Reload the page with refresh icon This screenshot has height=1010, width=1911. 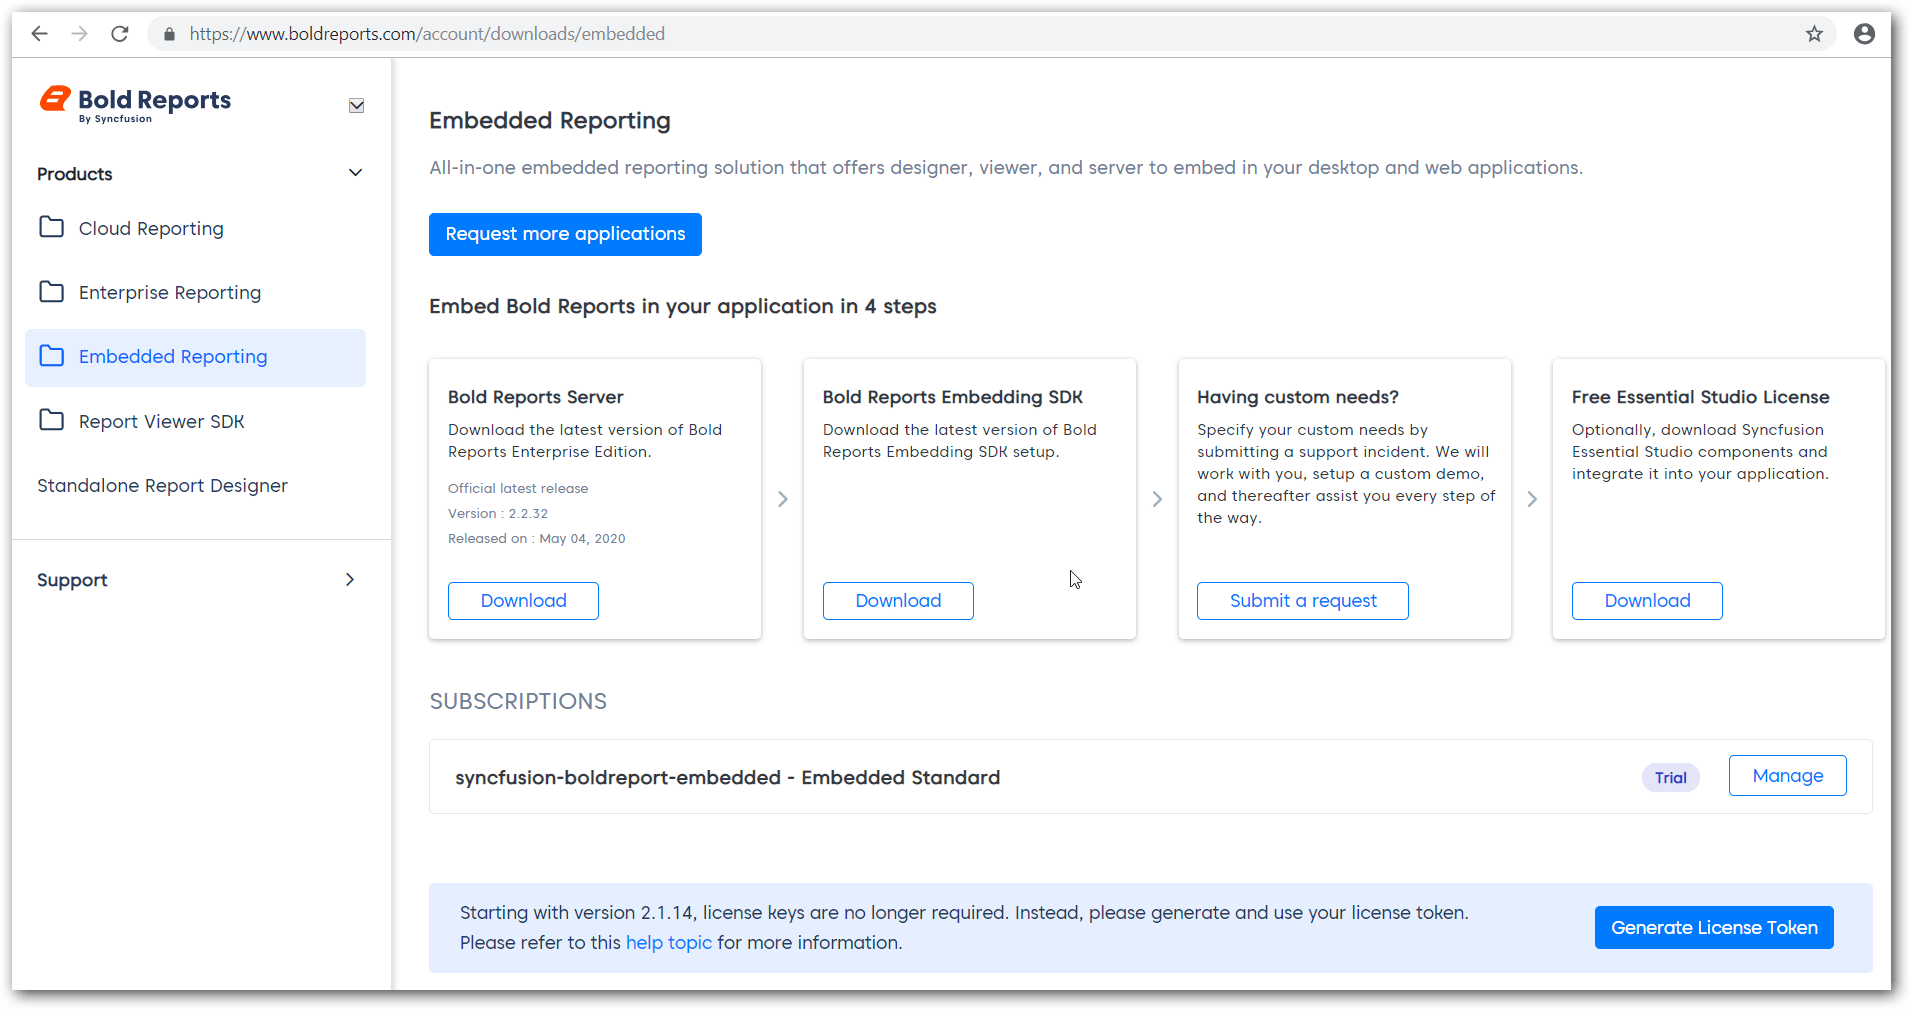[120, 34]
